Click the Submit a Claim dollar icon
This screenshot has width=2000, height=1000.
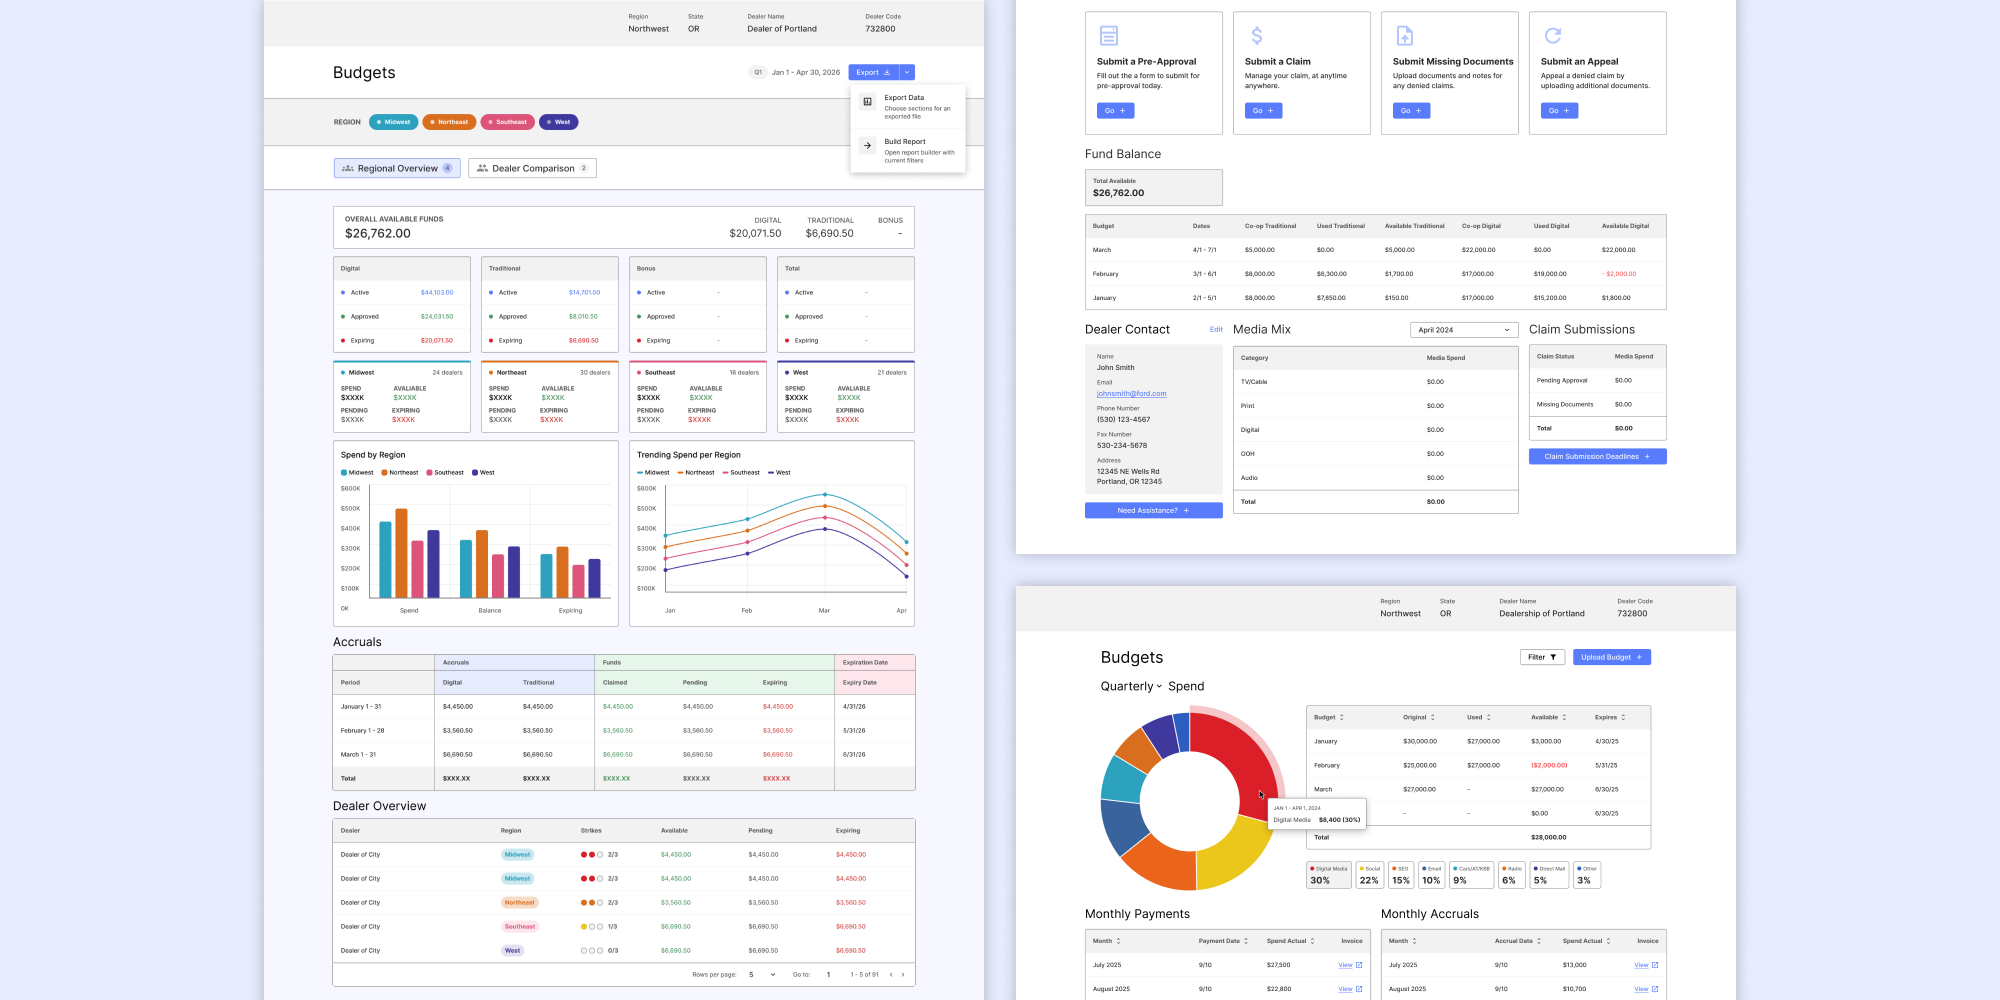click(1257, 36)
